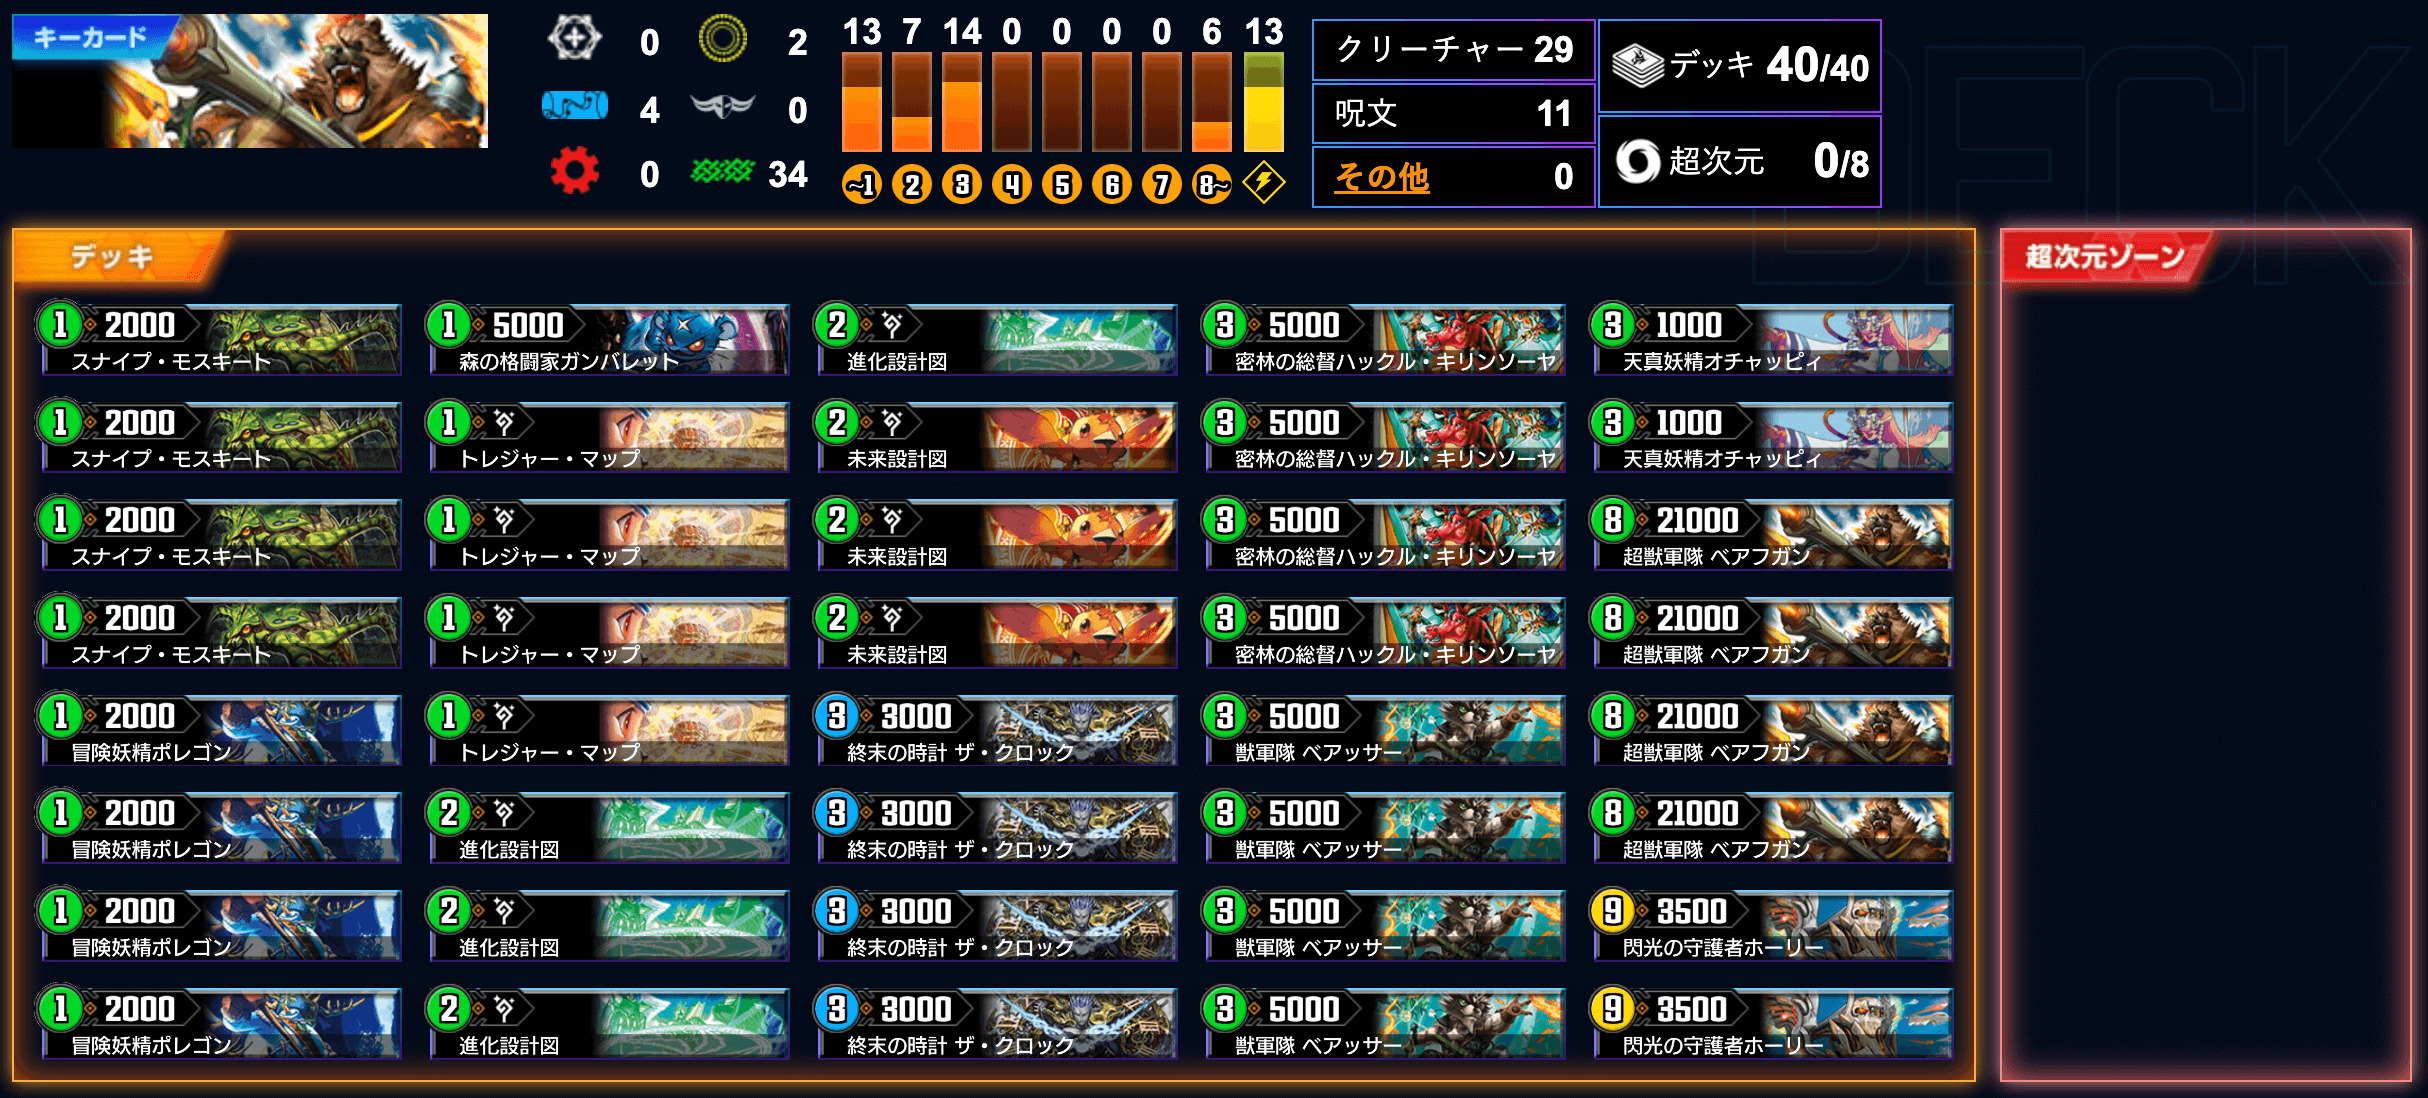2428x1098 pixels.
Task: Open the first スナイプ・モスキート card
Action: (x=220, y=340)
